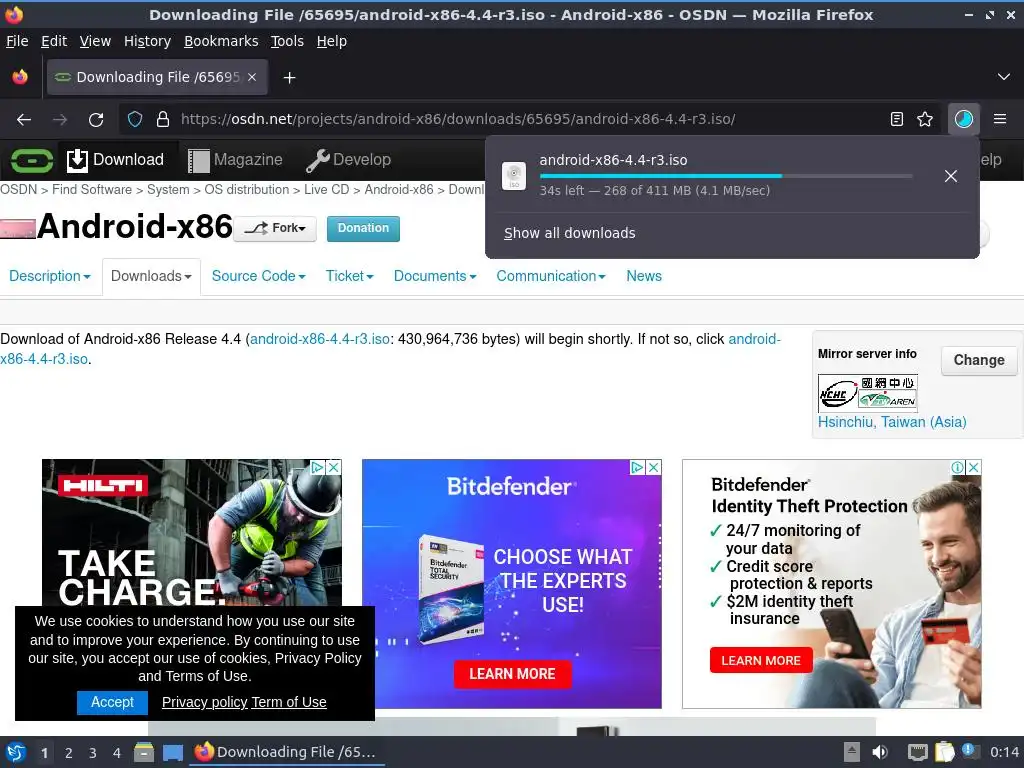Expand the Downloads dropdown tab
Viewport: 1024px width, 768px height.
click(151, 276)
